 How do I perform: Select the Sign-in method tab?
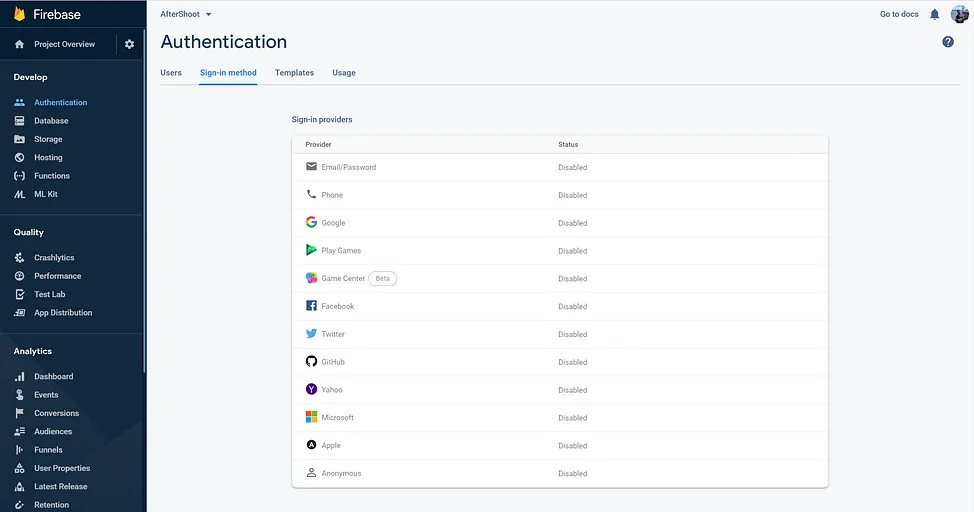pyautogui.click(x=228, y=73)
